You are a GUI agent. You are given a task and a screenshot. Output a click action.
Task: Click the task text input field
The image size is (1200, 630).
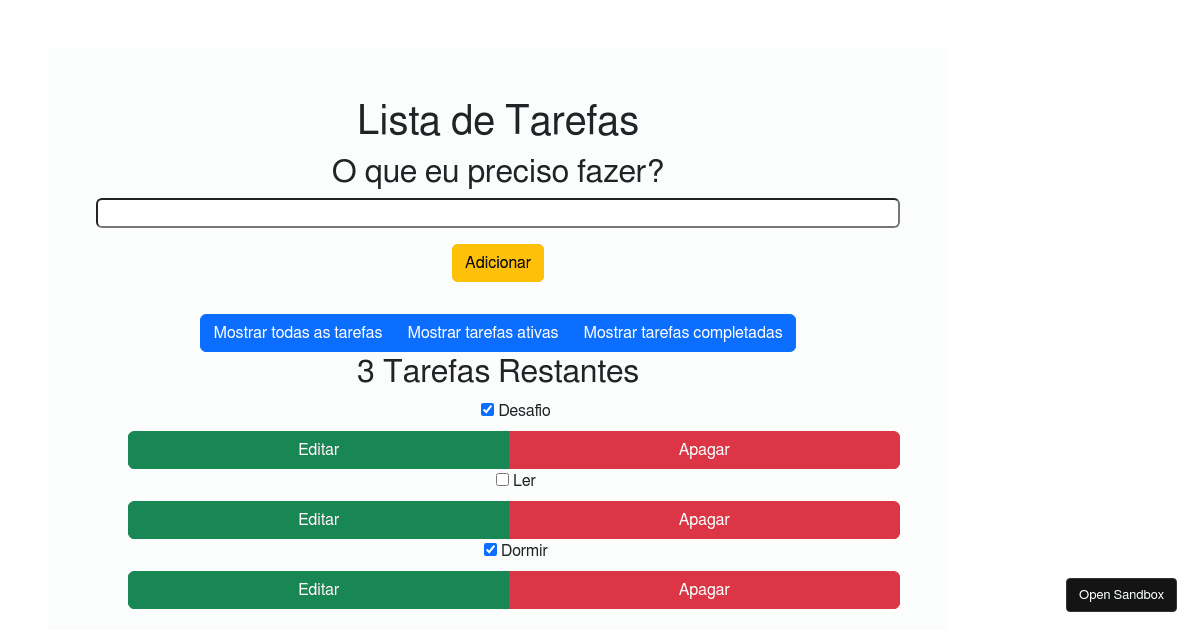point(497,212)
